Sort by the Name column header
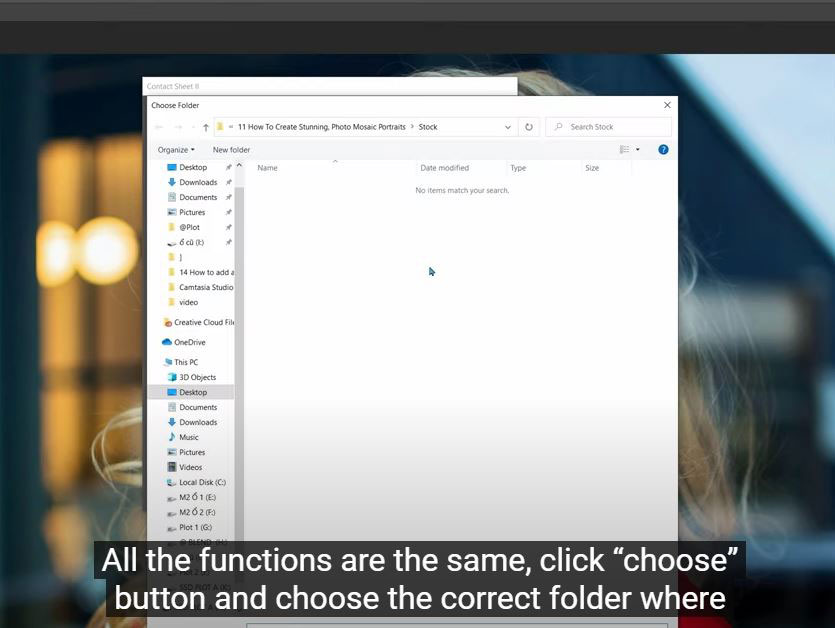Viewport: 835px width, 628px height. (x=267, y=168)
